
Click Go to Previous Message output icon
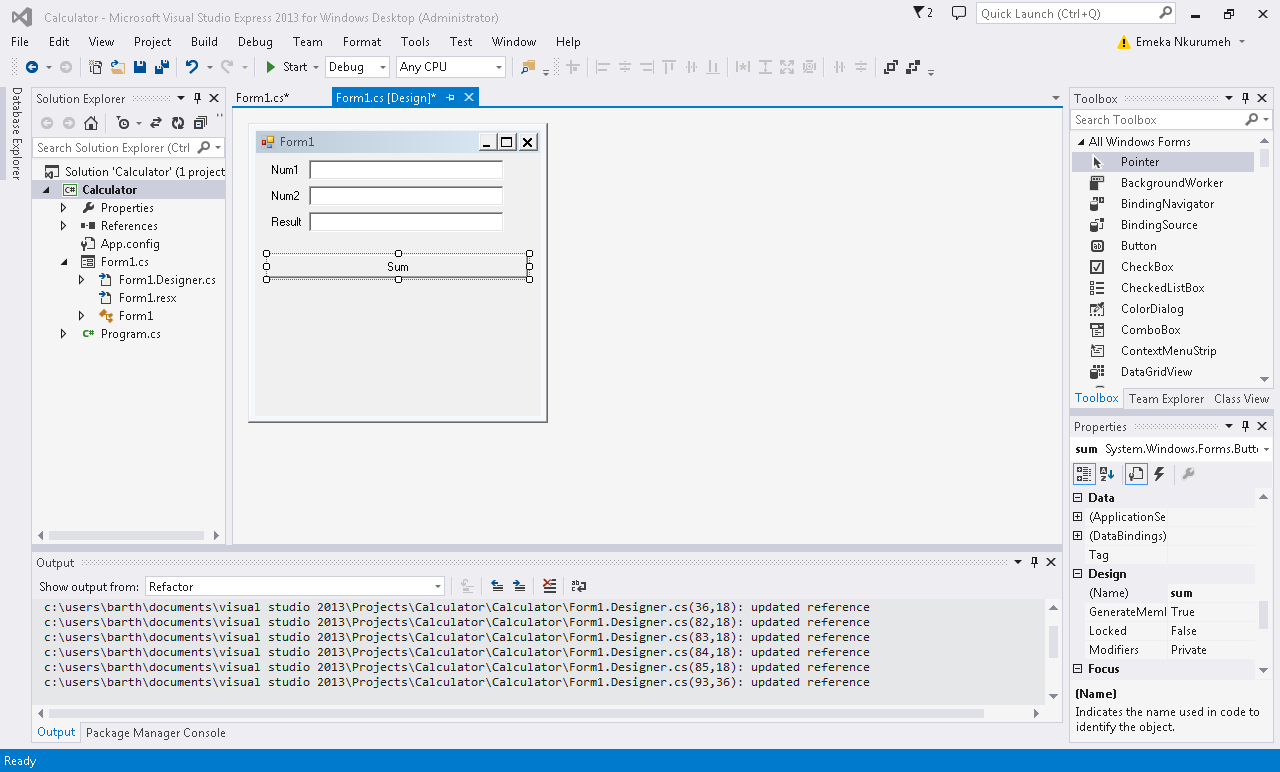[x=497, y=586]
